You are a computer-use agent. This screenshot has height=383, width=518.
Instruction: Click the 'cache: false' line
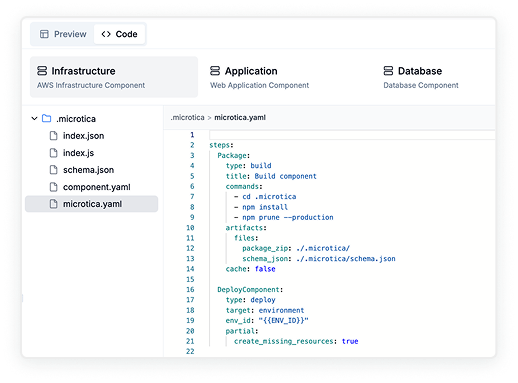point(250,269)
